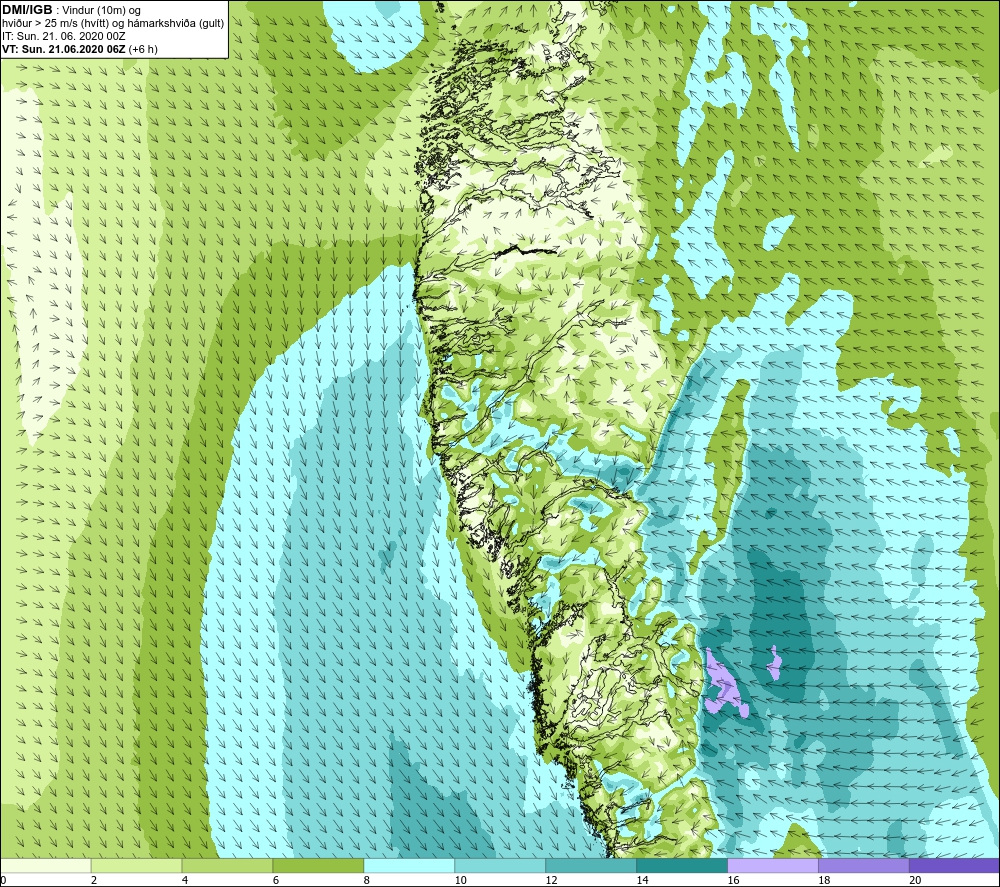The width and height of the screenshot is (1000, 887).
Task: Click the legend value 6
Action: point(276,880)
